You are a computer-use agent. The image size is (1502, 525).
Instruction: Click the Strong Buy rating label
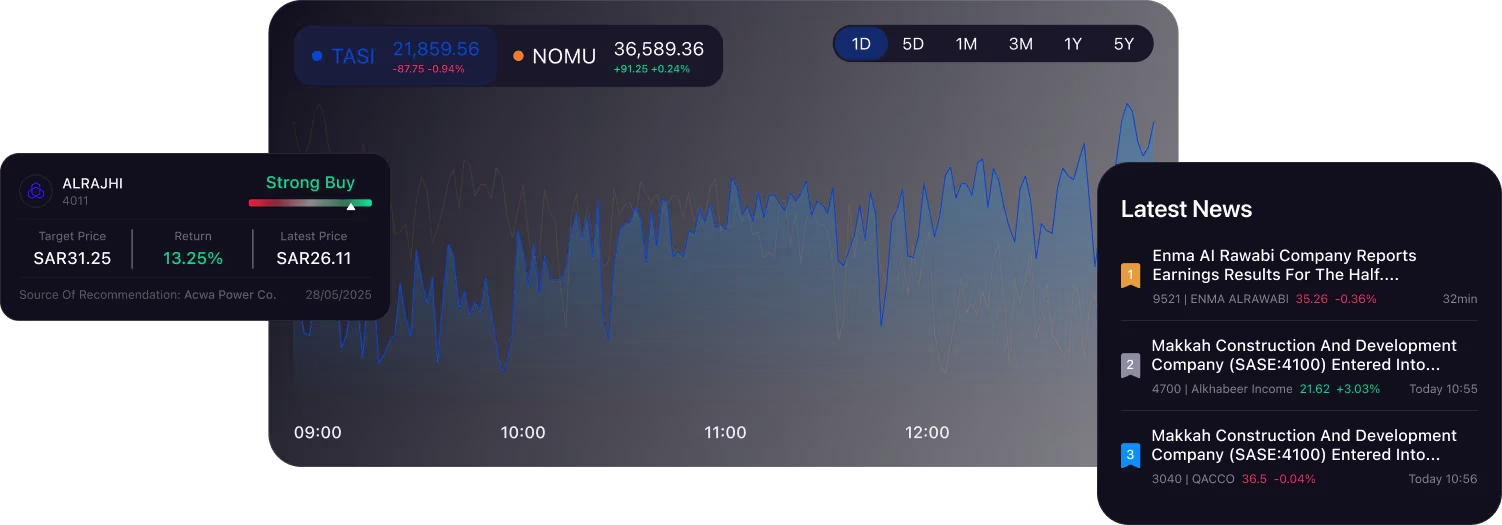pyautogui.click(x=310, y=183)
